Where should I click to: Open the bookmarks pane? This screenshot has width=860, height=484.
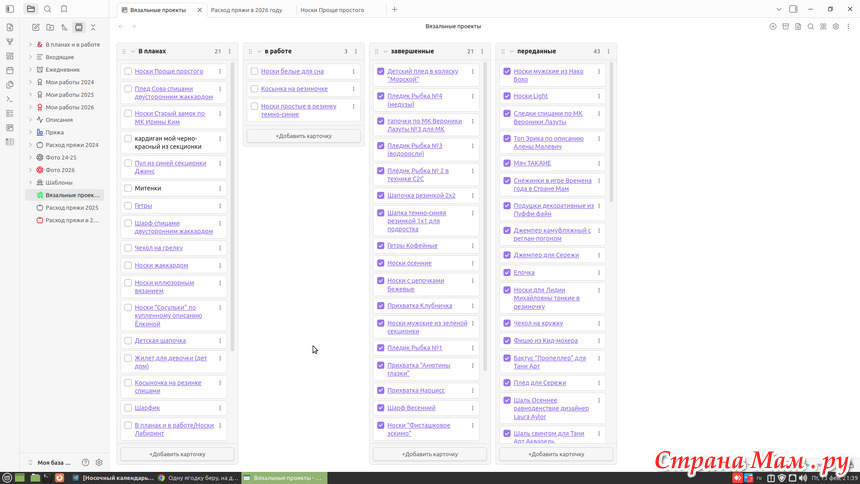click(63, 9)
